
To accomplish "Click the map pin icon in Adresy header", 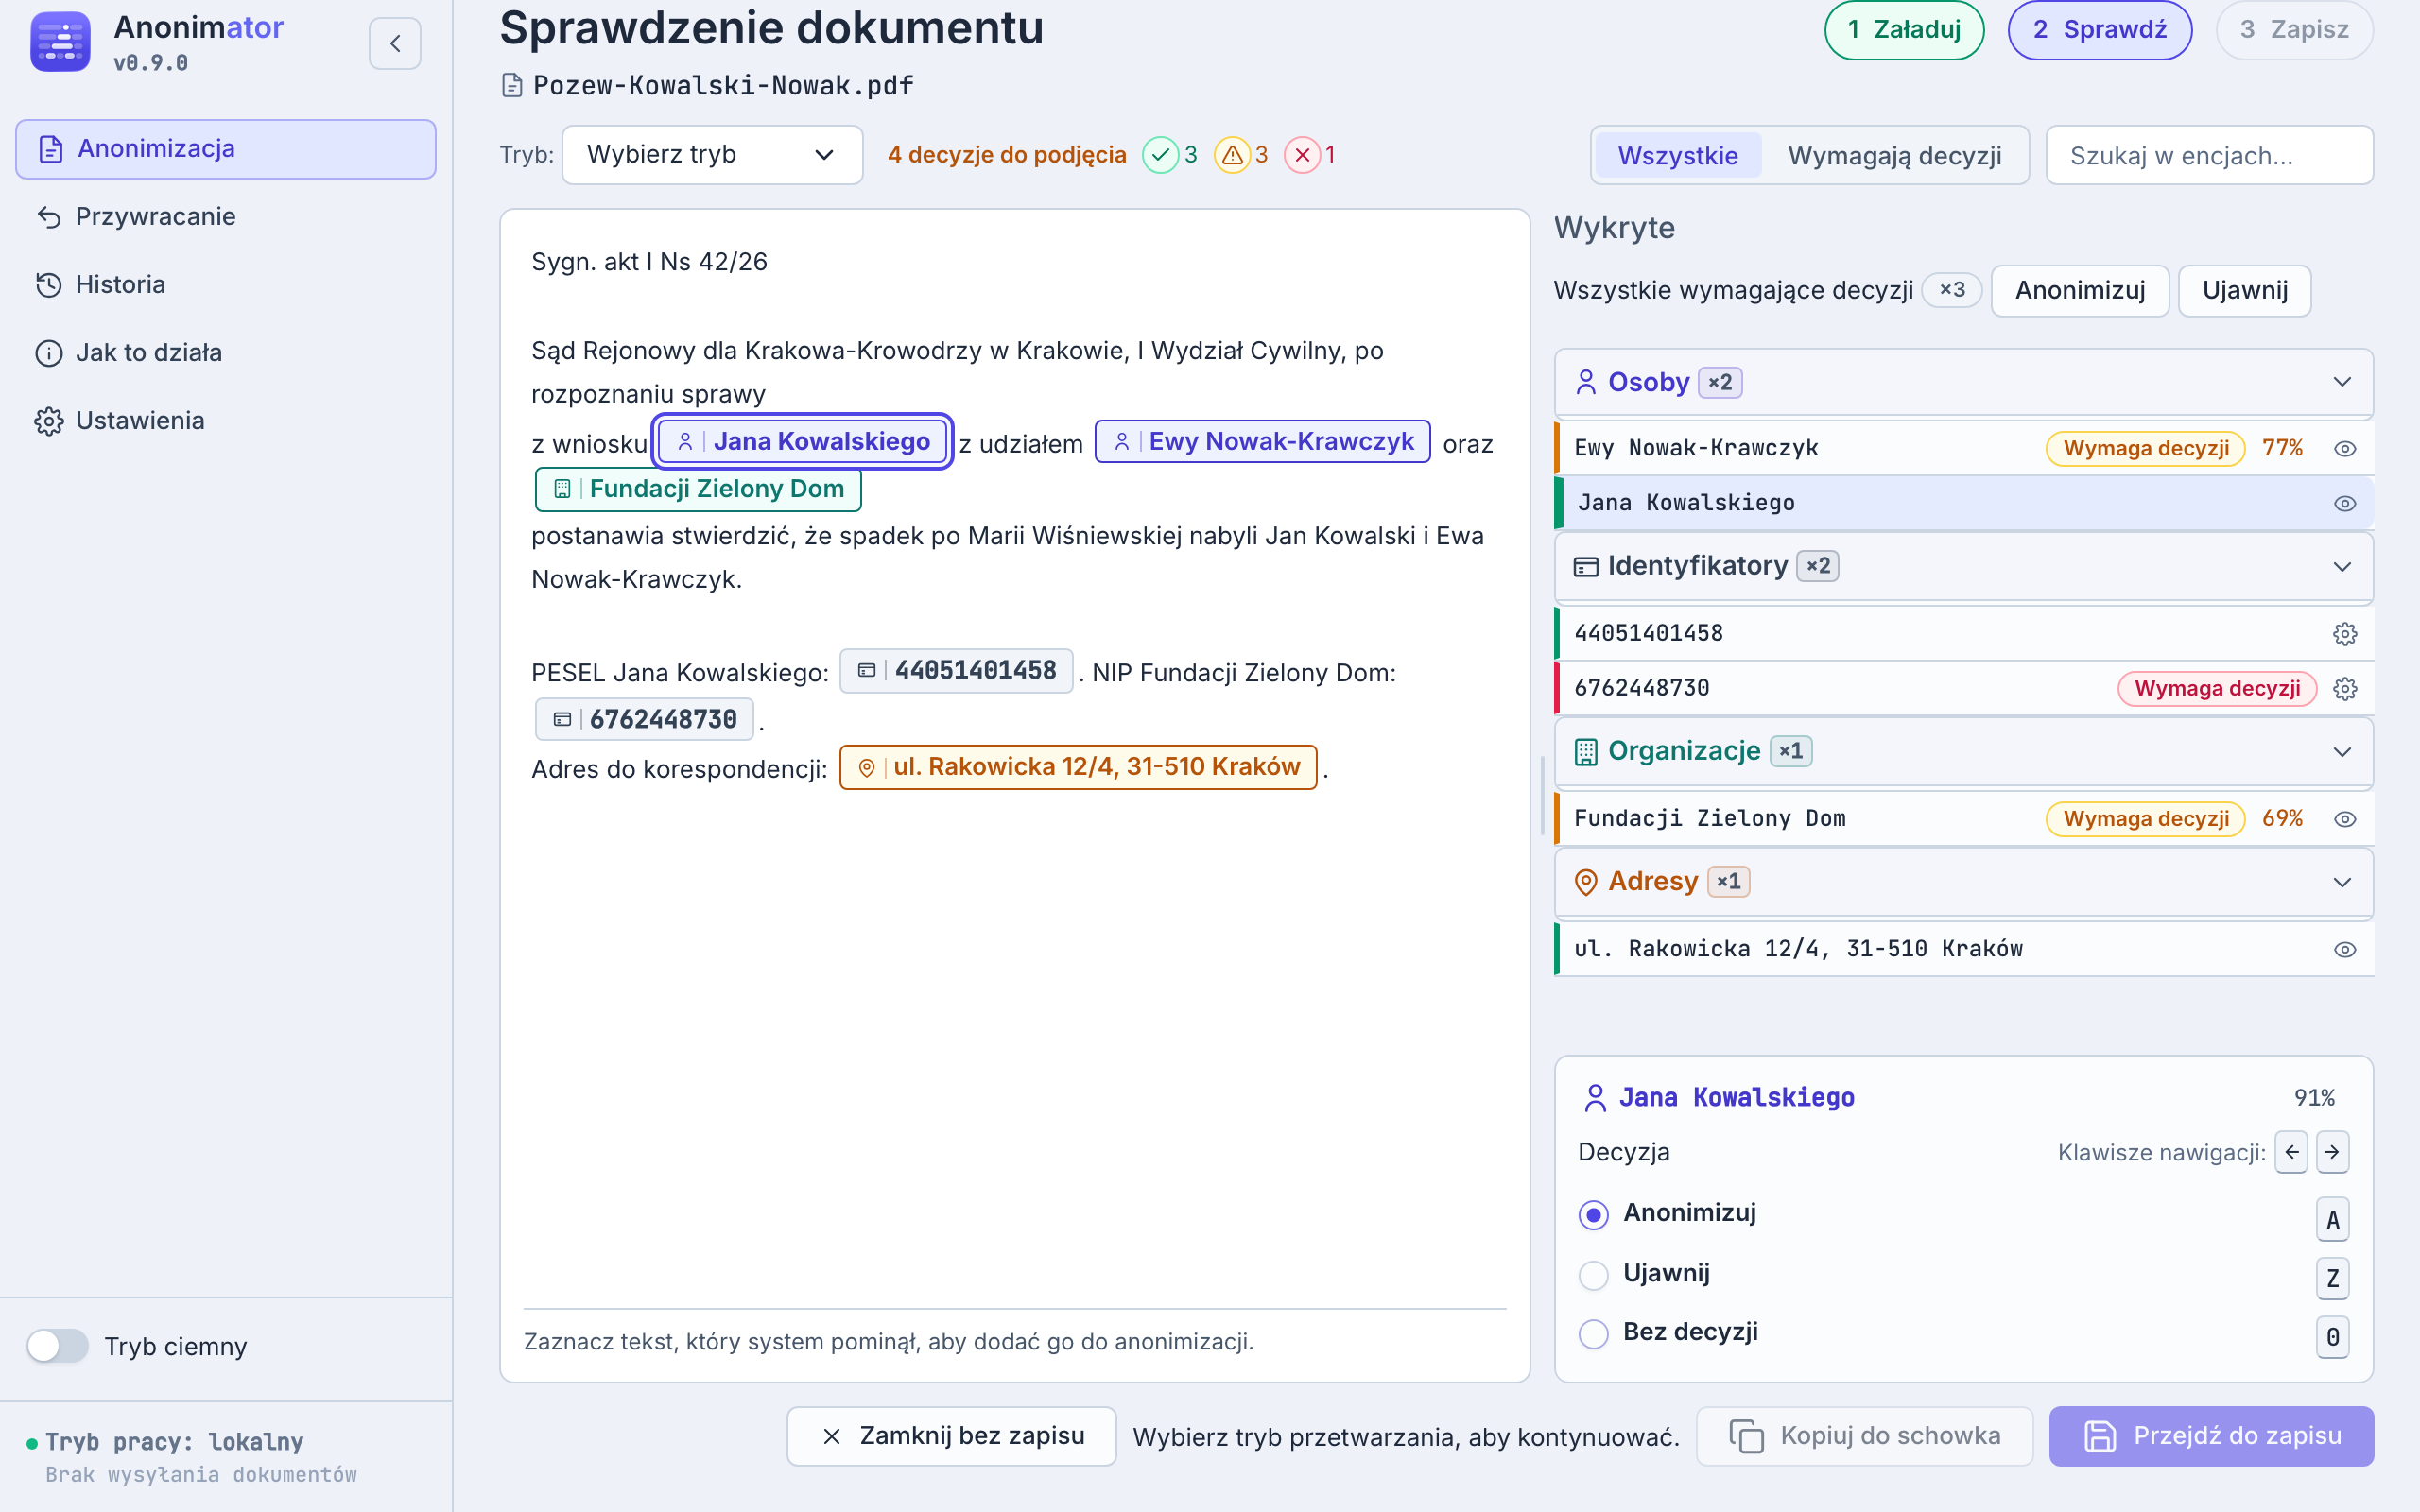I will 1586,882.
